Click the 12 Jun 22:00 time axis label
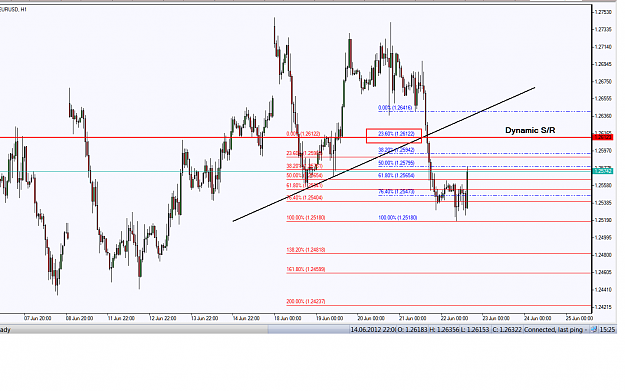Image resolution: width=625 pixels, height=391 pixels. coord(163,318)
